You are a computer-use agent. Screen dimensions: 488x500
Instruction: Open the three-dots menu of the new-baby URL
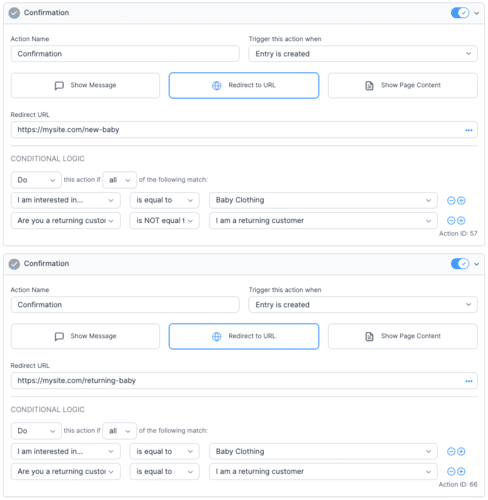(x=469, y=130)
